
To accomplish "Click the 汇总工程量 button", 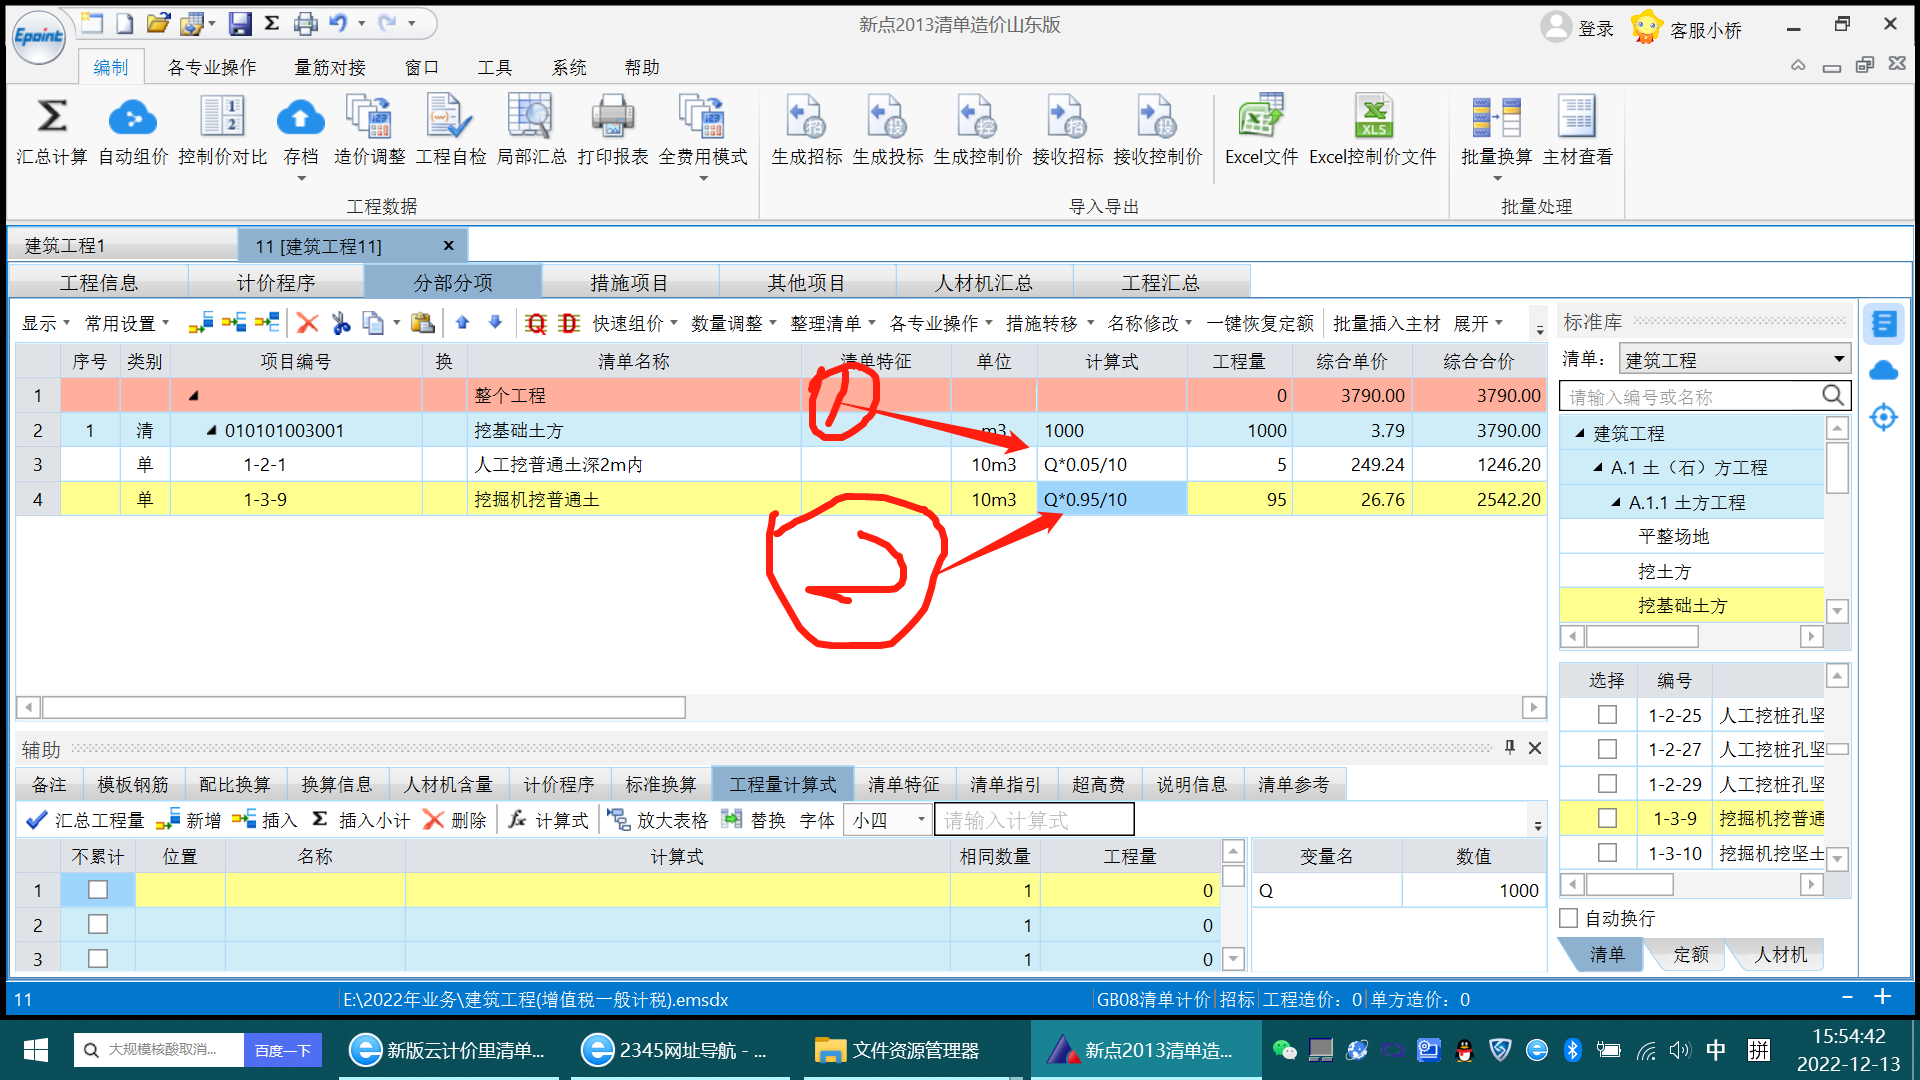I will click(x=86, y=820).
